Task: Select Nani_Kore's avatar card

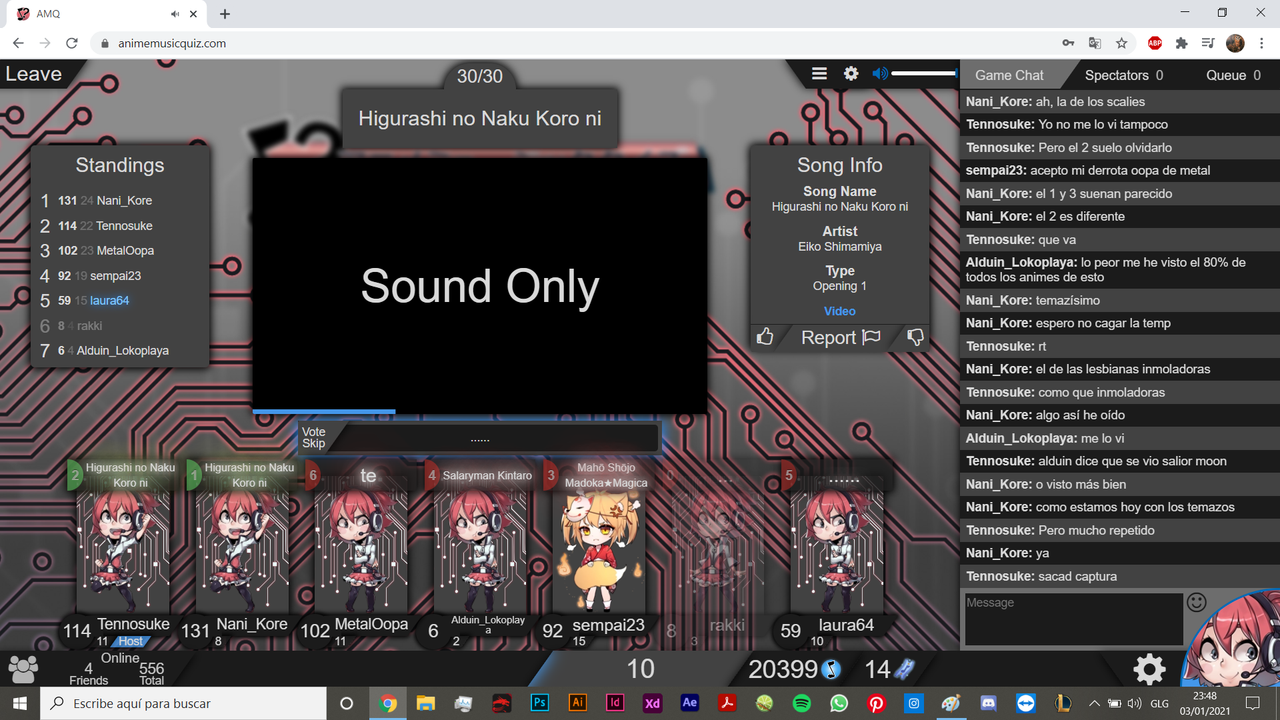Action: [242, 550]
